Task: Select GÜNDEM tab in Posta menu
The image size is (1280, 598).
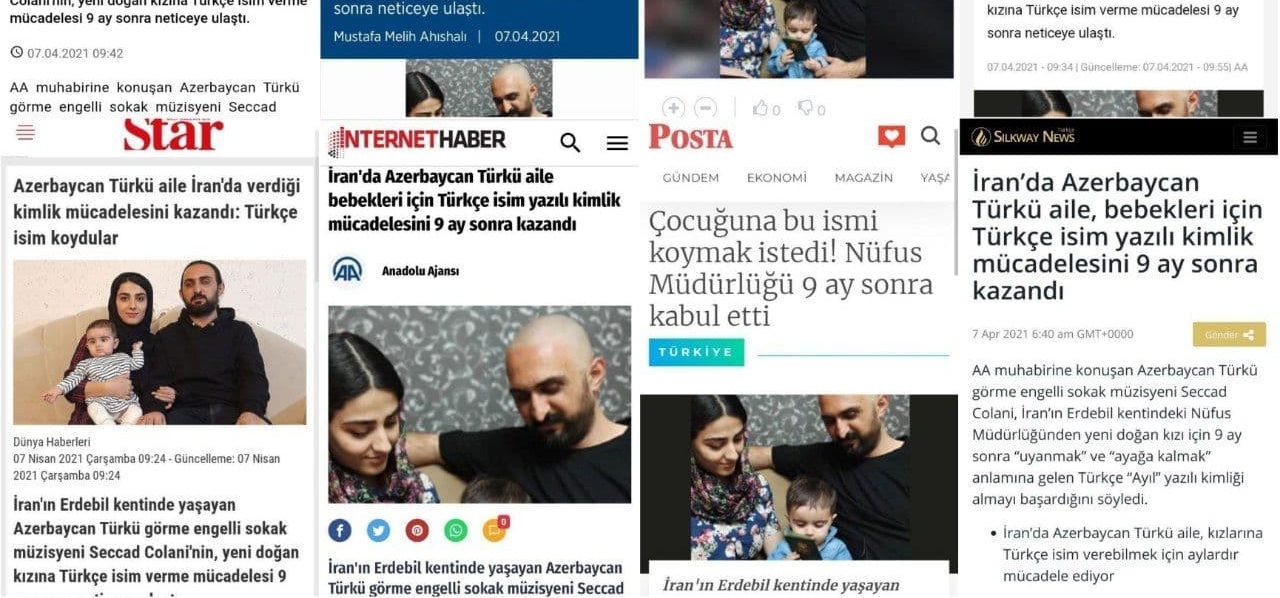Action: click(x=691, y=177)
